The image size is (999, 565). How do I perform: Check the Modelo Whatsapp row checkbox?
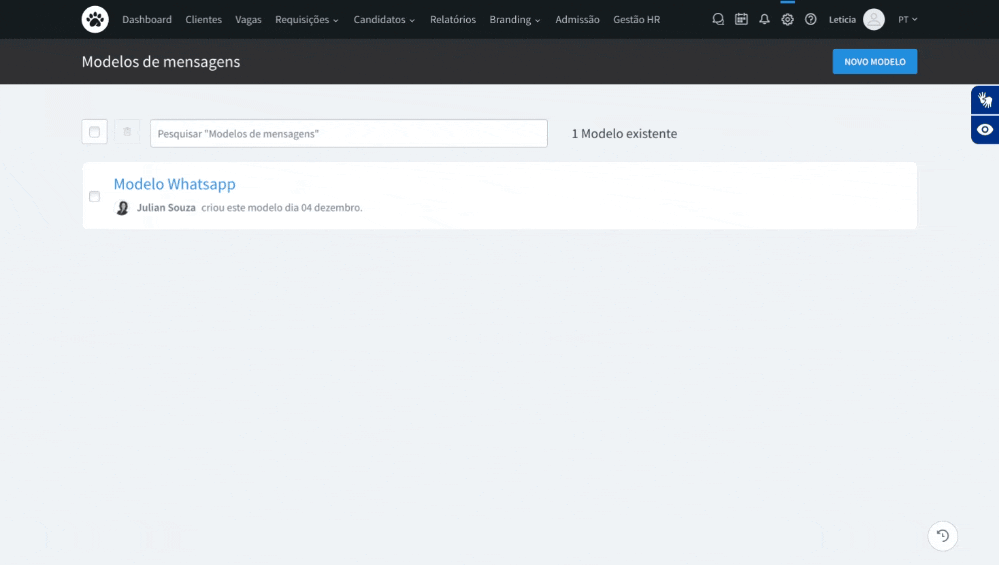[94, 196]
